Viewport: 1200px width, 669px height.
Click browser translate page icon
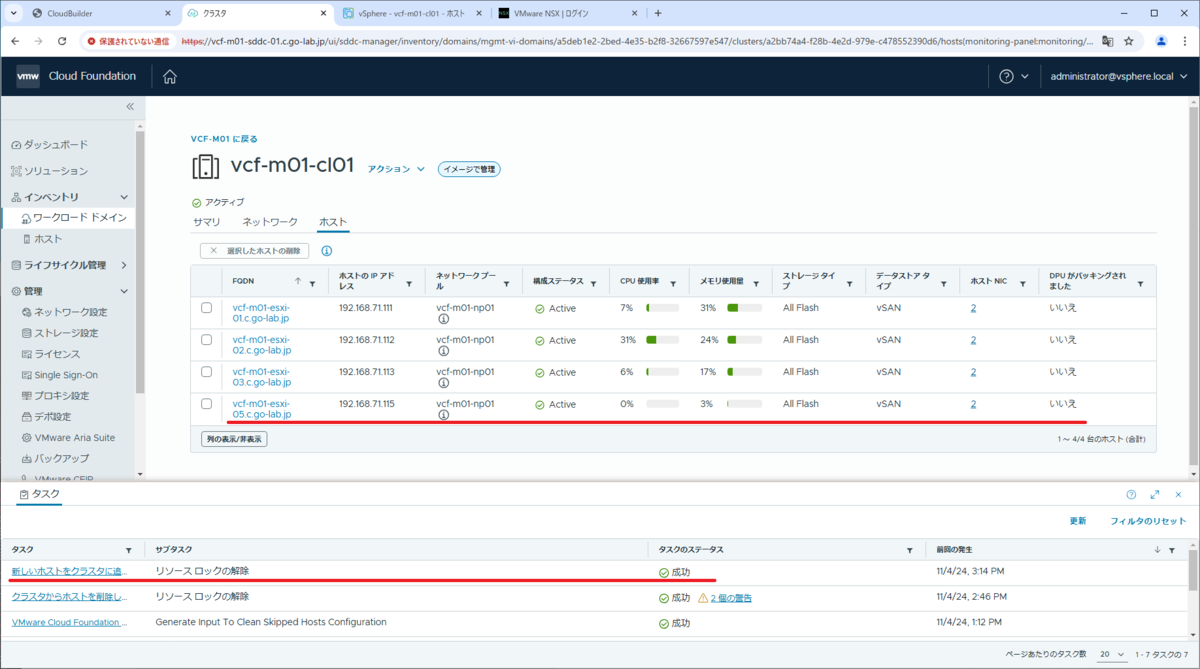1107,41
